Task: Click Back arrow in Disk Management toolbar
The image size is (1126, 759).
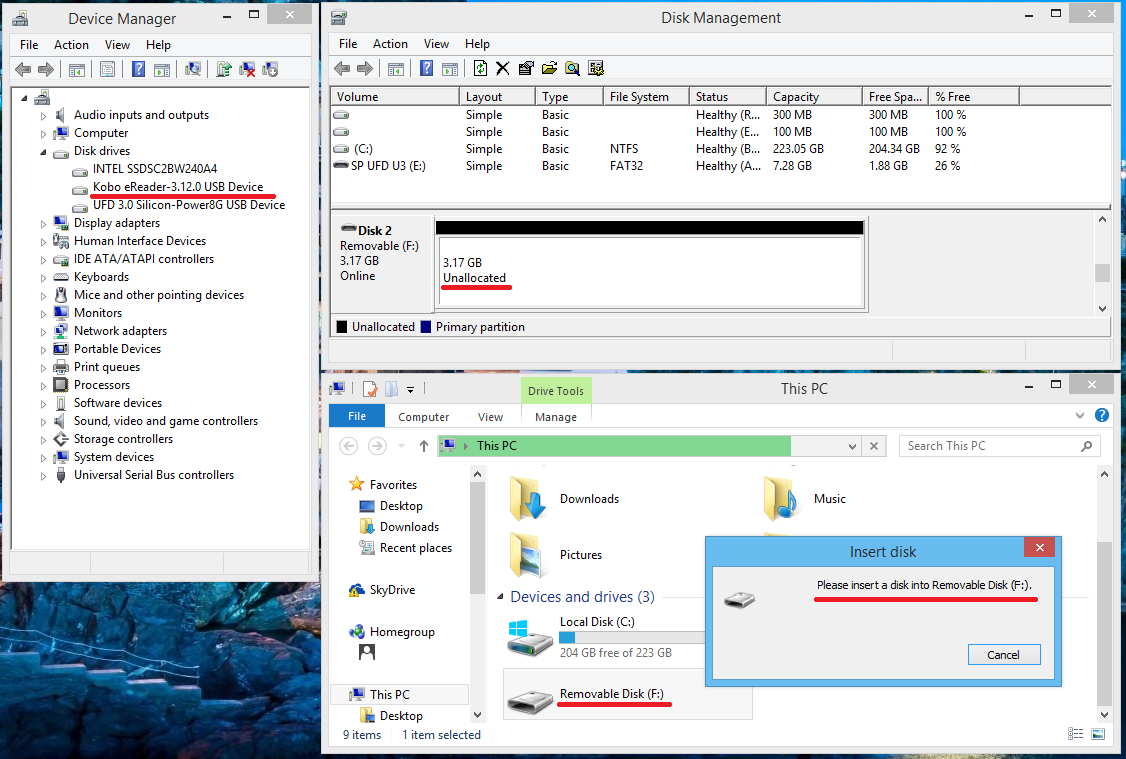Action: click(x=342, y=68)
